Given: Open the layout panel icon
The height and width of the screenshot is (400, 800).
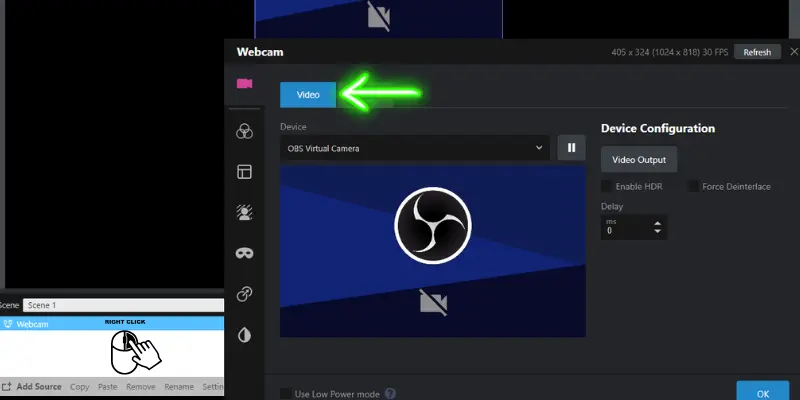Looking at the screenshot, I should (244, 172).
